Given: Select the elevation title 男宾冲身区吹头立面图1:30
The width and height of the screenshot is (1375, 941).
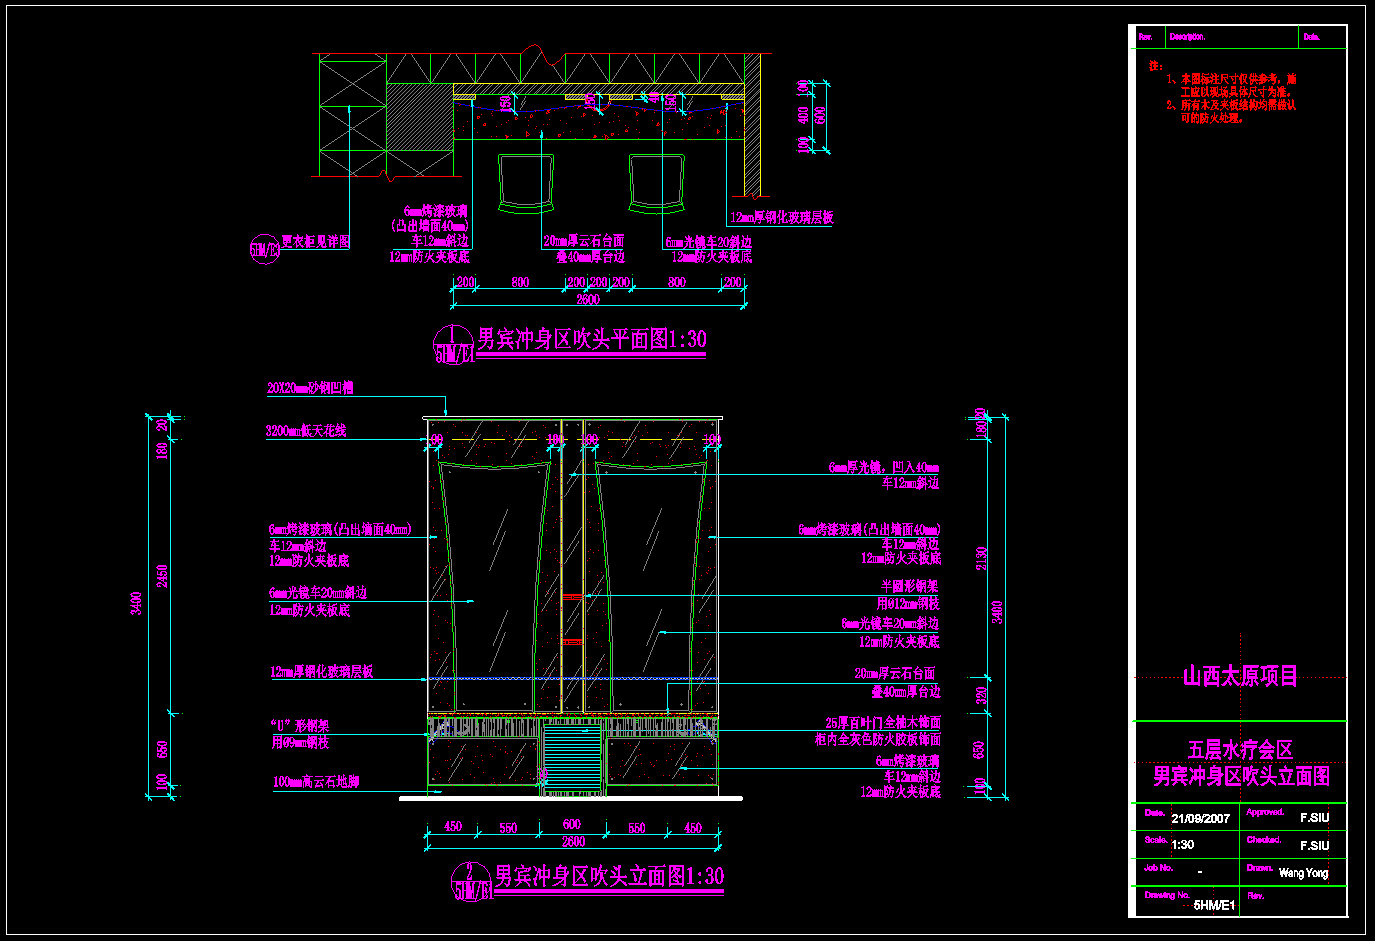Looking at the screenshot, I should (609, 876).
